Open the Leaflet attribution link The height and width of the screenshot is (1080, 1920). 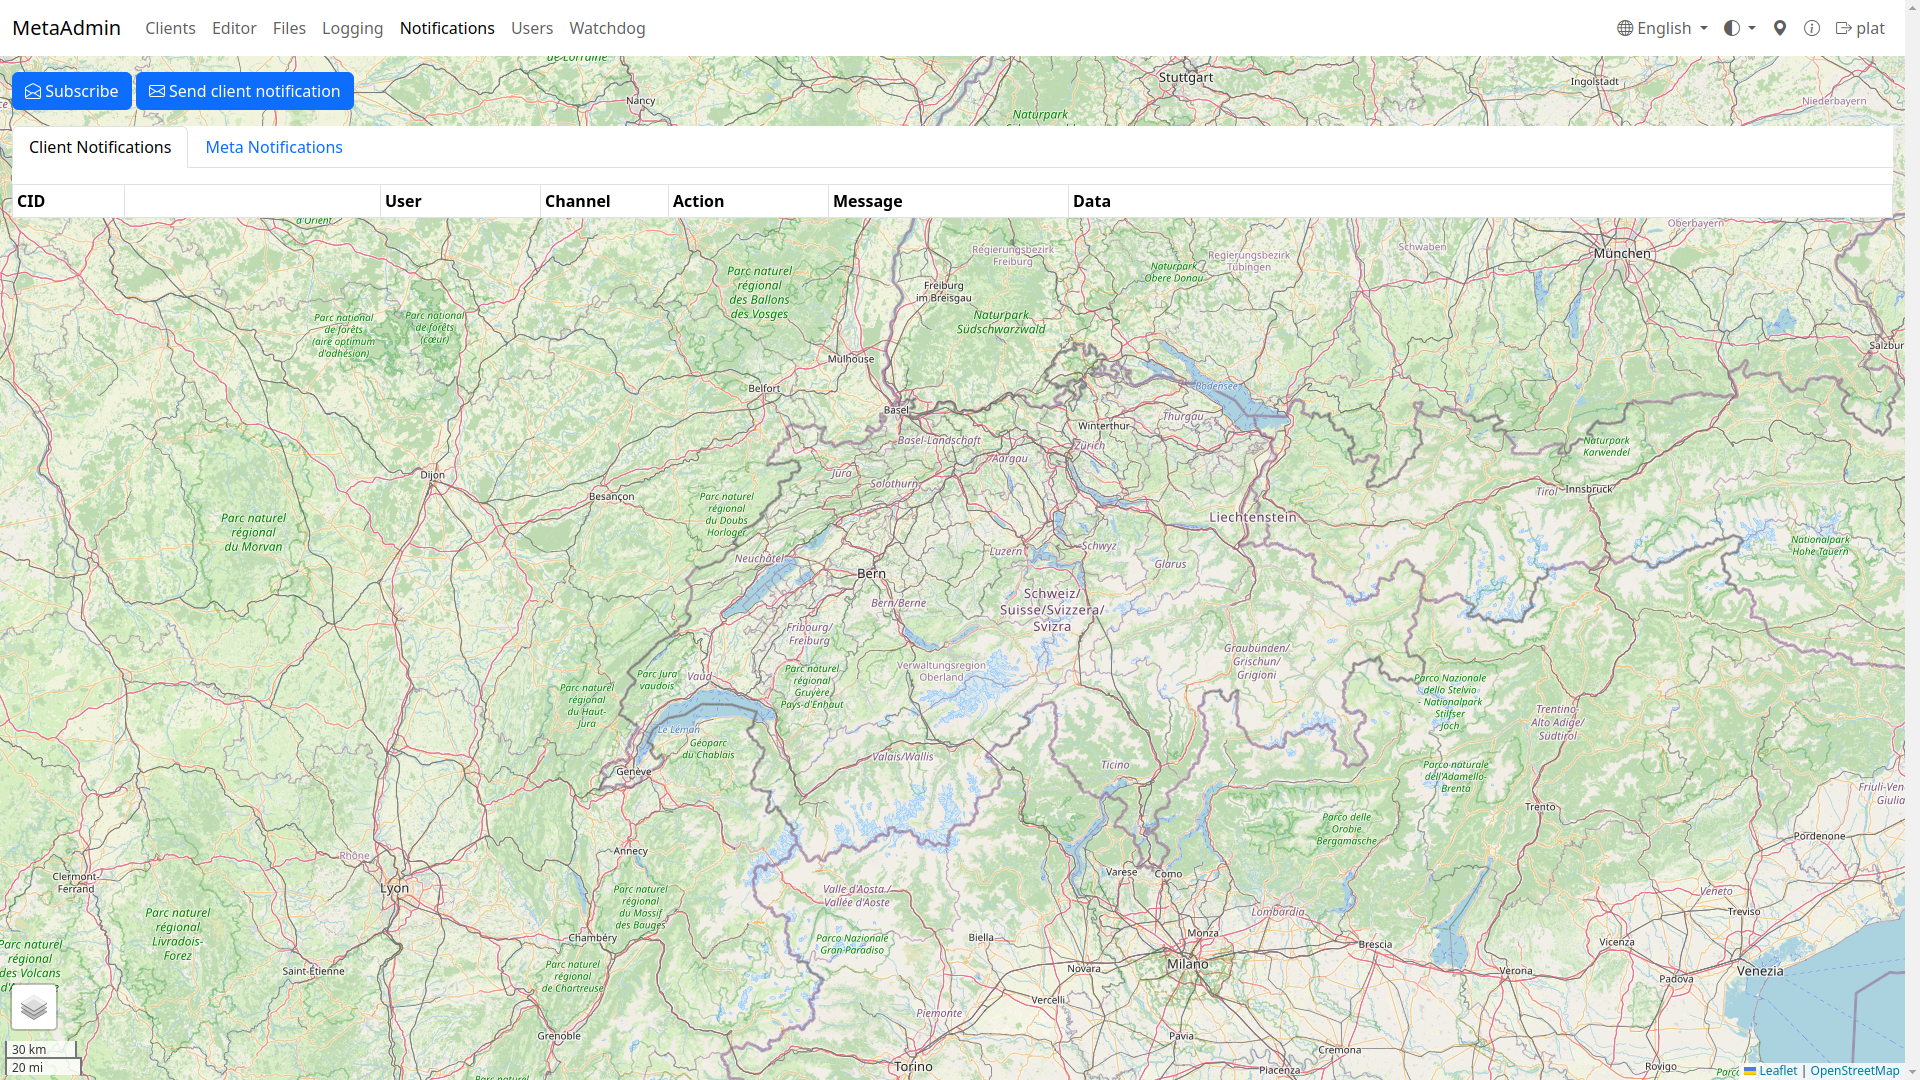(1778, 1070)
